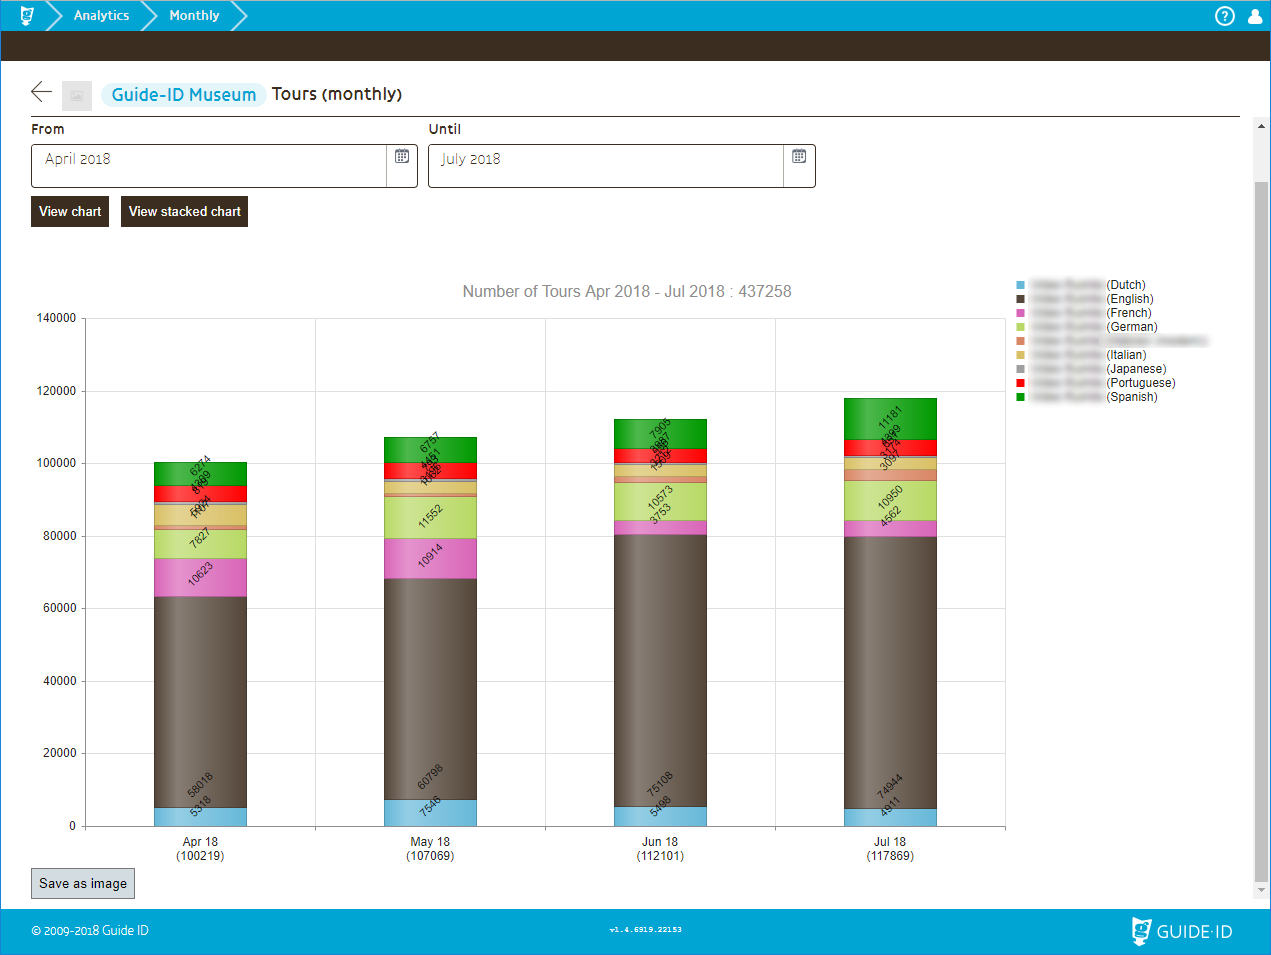Screen dimensions: 1271x955
Task: Click the Japanese legend color swatch
Action: pos(1020,369)
